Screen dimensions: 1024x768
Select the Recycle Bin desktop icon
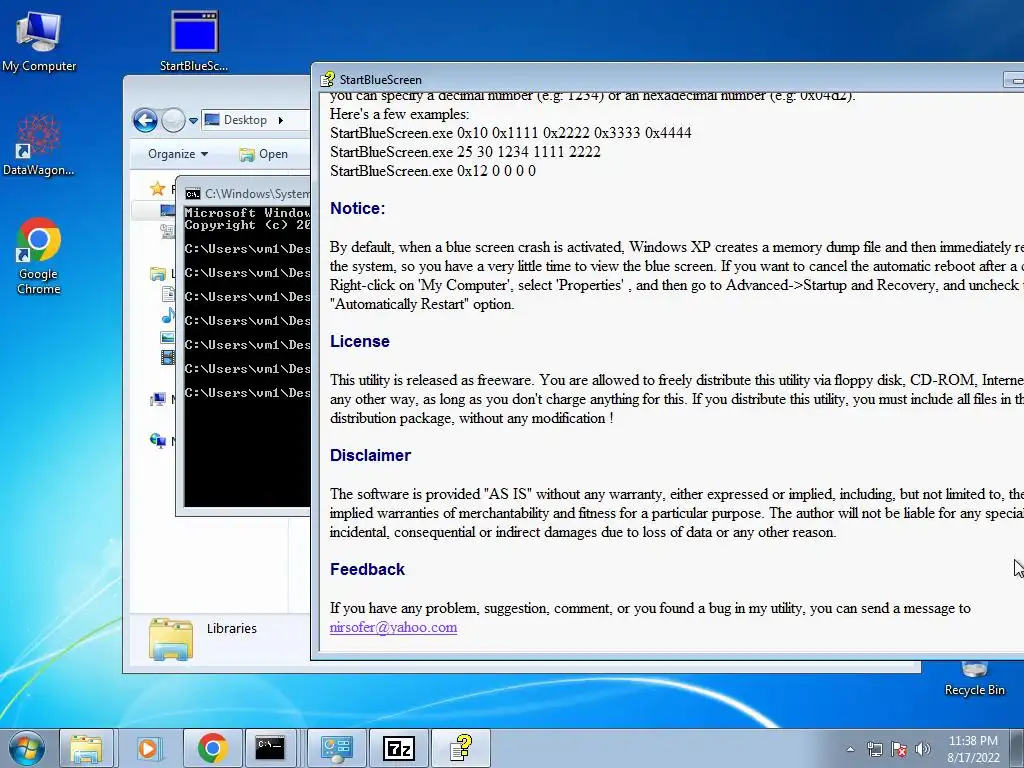point(974,679)
